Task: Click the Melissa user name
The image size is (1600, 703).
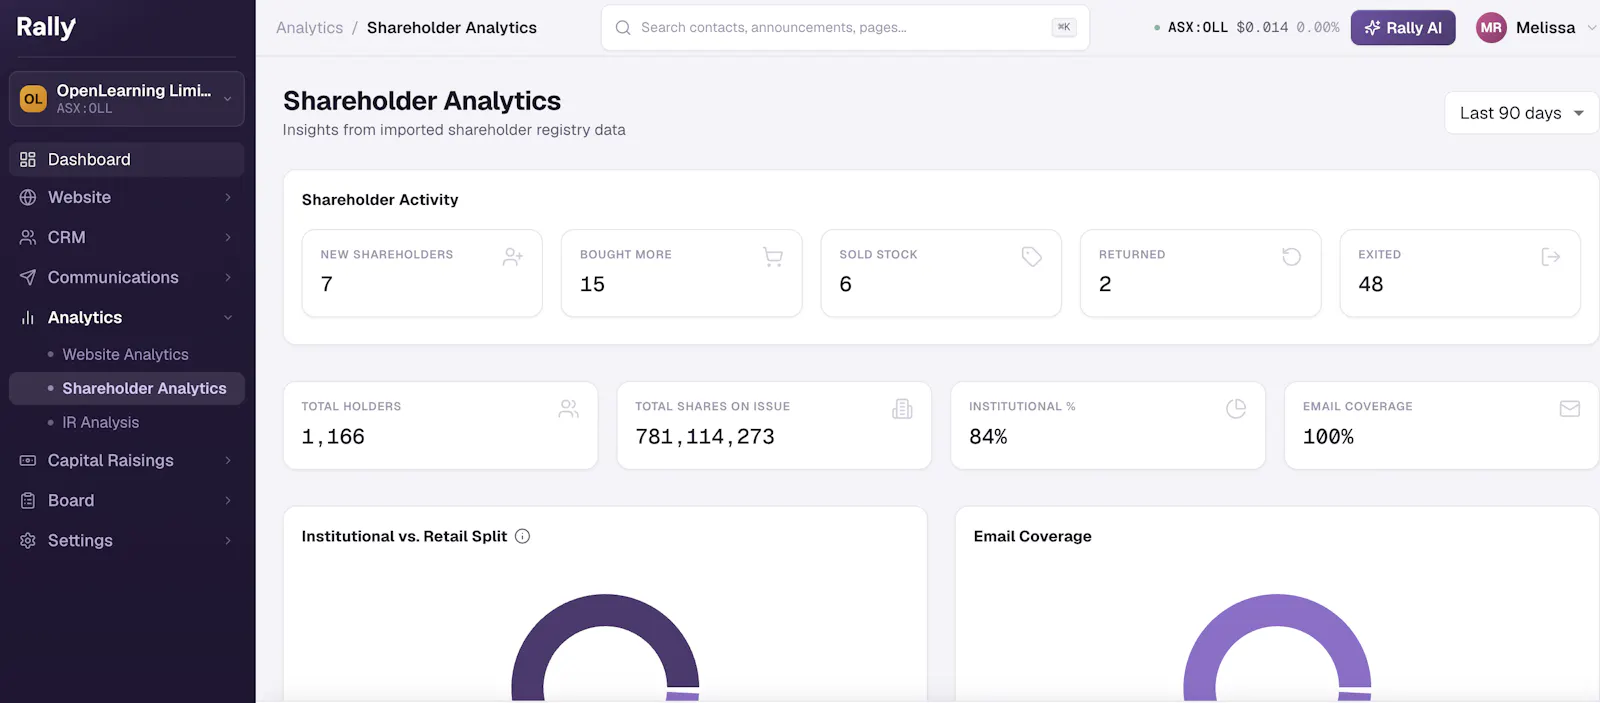Action: [1545, 28]
